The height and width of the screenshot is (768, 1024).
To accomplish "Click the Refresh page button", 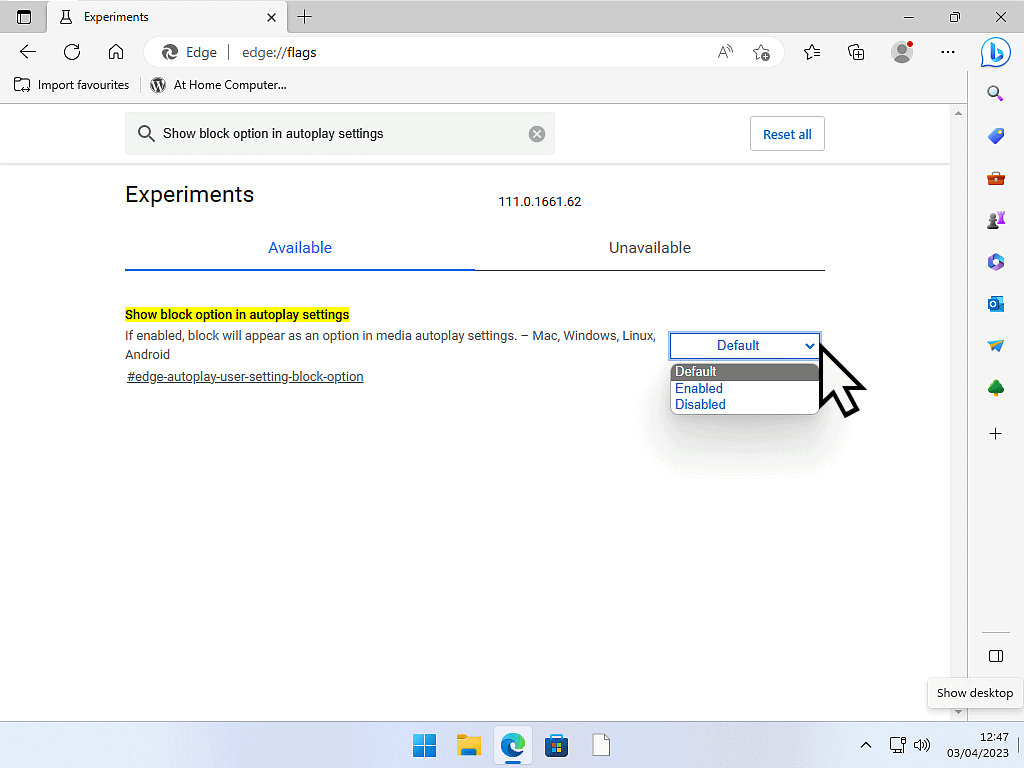I will 72,52.
